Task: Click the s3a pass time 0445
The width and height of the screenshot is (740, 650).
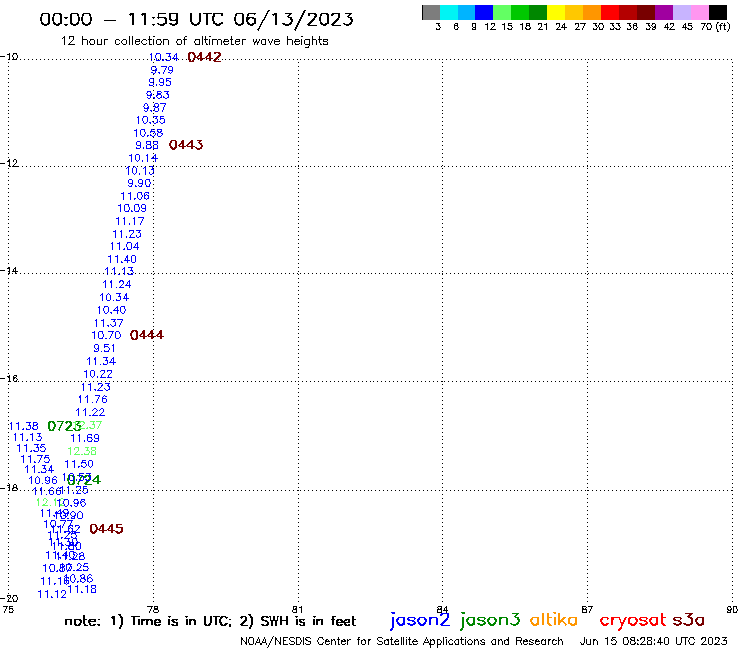Action: 106,529
